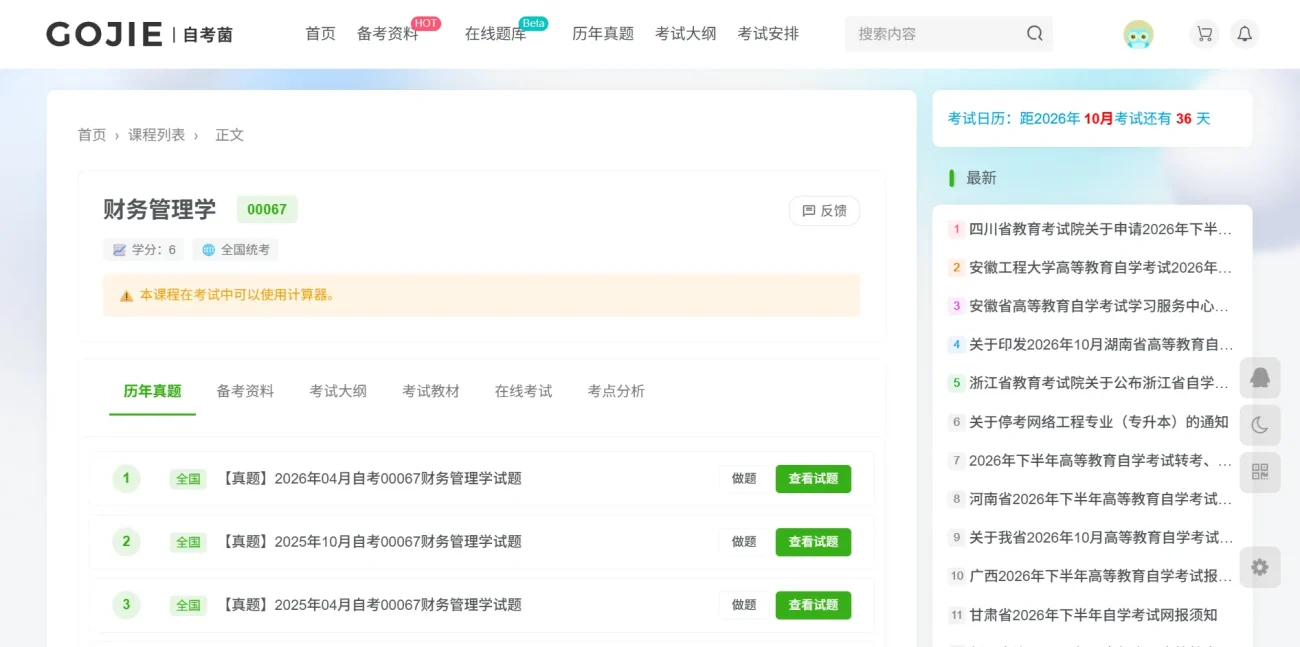This screenshot has height=647, width=1300.
Task: Open news item 甘肃省2026年下半年自学考试网报须知
Action: coord(1093,615)
